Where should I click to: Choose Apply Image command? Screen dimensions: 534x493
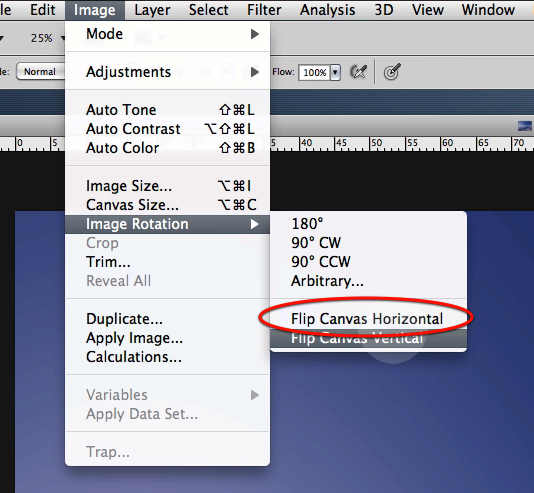(167, 338)
